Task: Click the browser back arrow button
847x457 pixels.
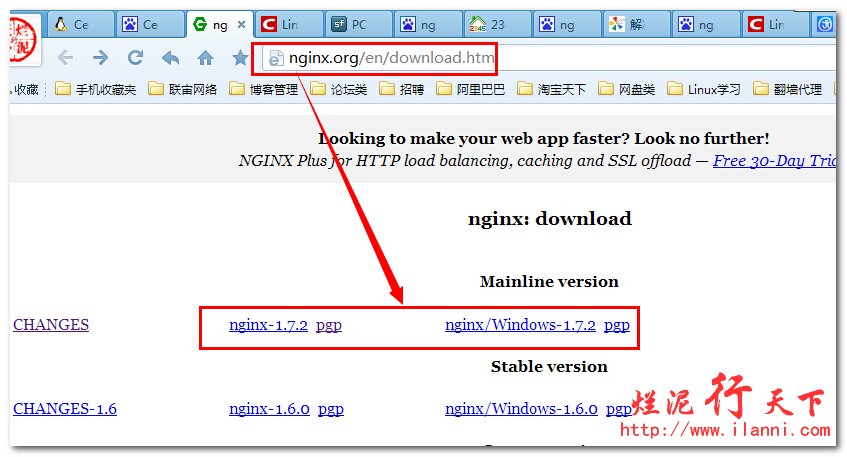Action: [66, 58]
